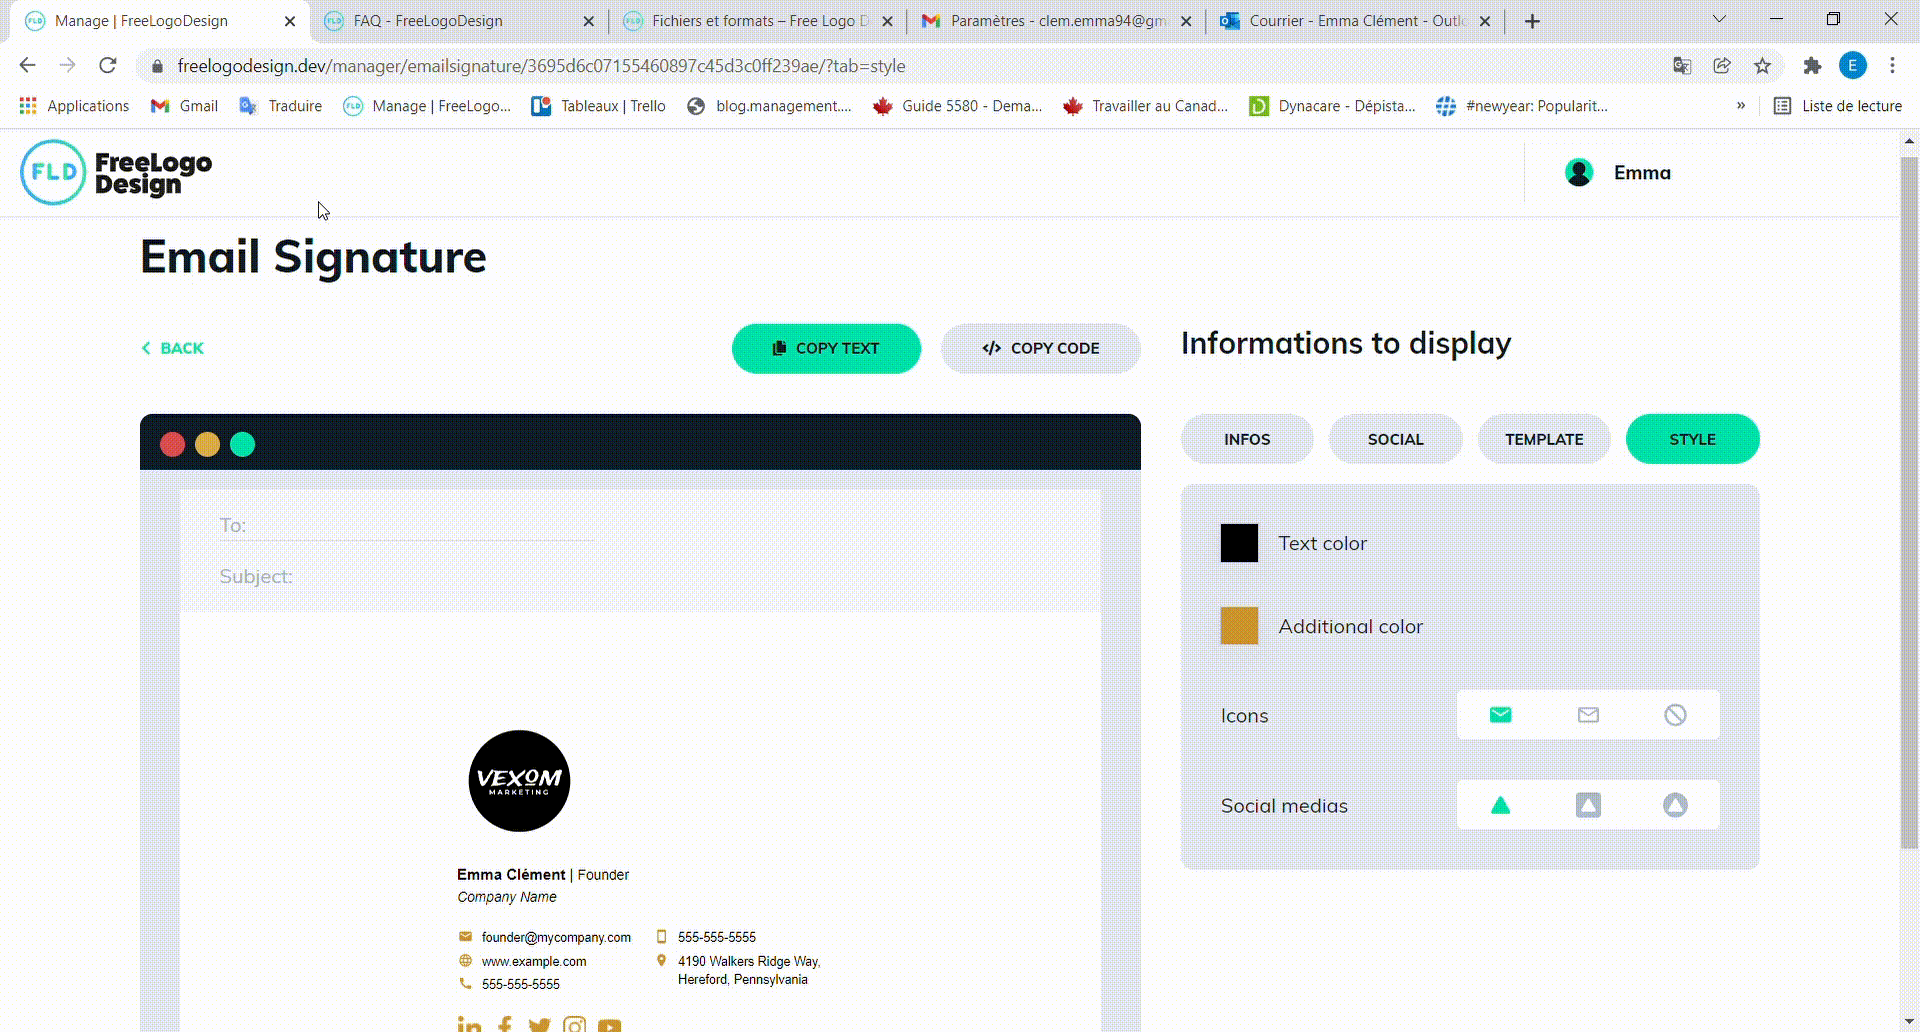Viewport: 1920px width, 1032px height.
Task: Reload the current page
Action: point(108,65)
